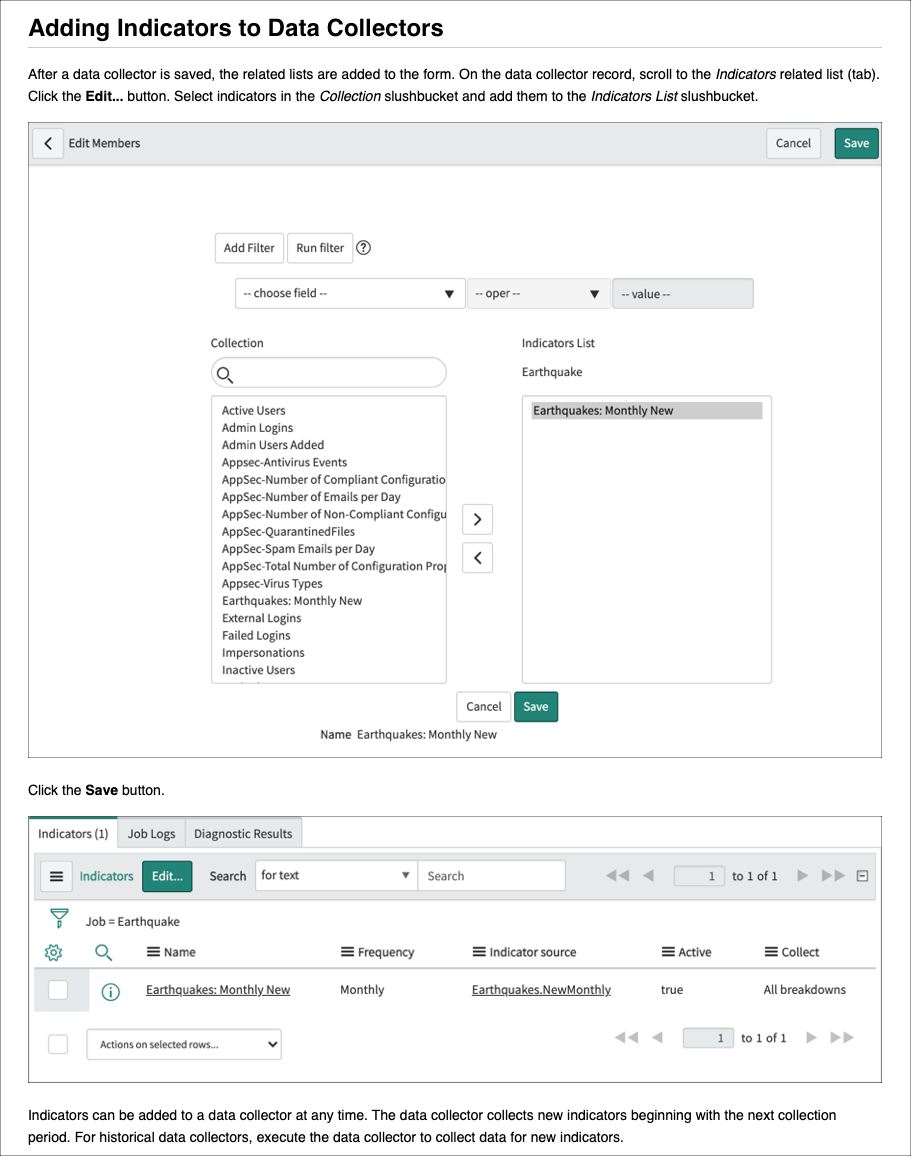Click the search magnifier in the Indicators list
The width and height of the screenshot is (911, 1156).
pyautogui.click(x=103, y=952)
